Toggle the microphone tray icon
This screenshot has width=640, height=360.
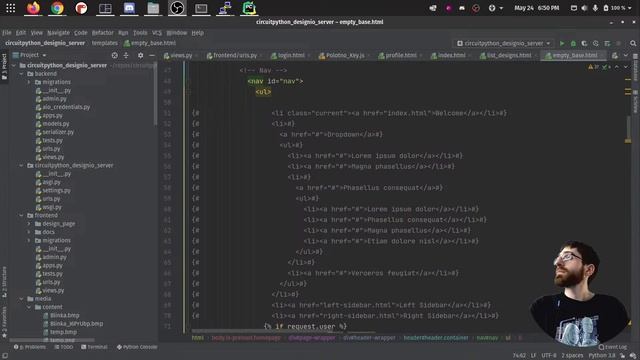[595, 8]
